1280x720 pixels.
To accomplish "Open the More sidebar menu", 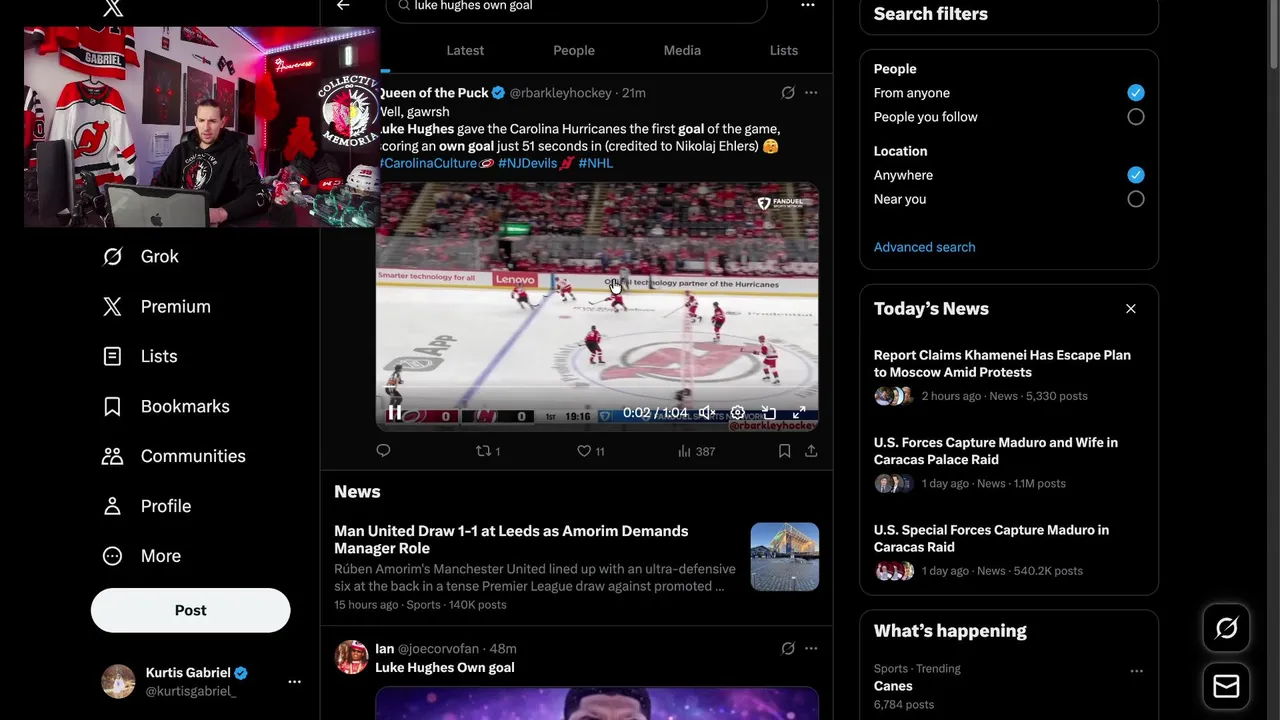I will point(142,556).
